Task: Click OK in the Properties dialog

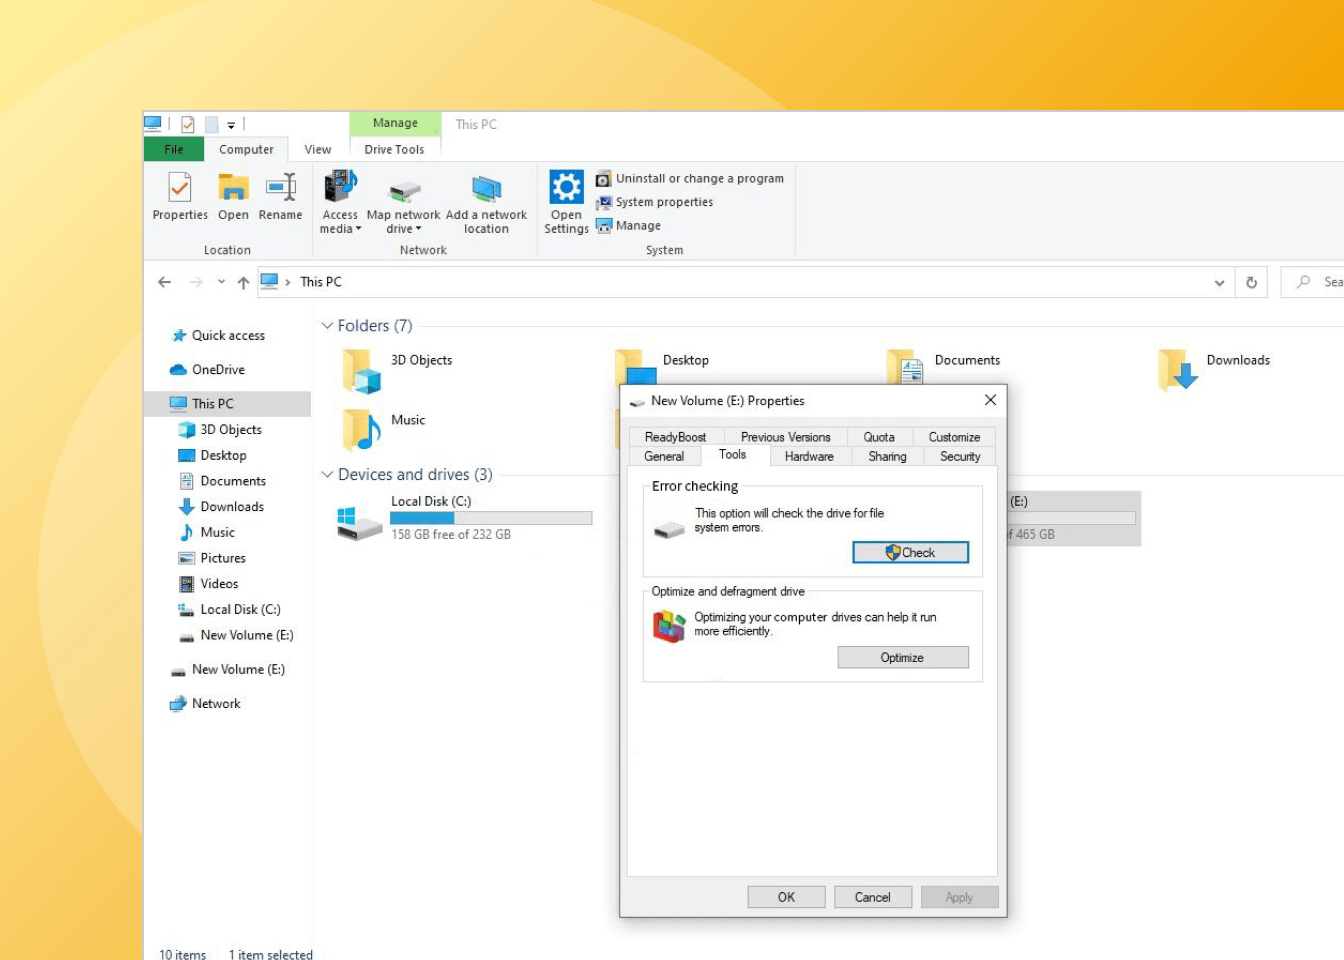Action: [786, 897]
